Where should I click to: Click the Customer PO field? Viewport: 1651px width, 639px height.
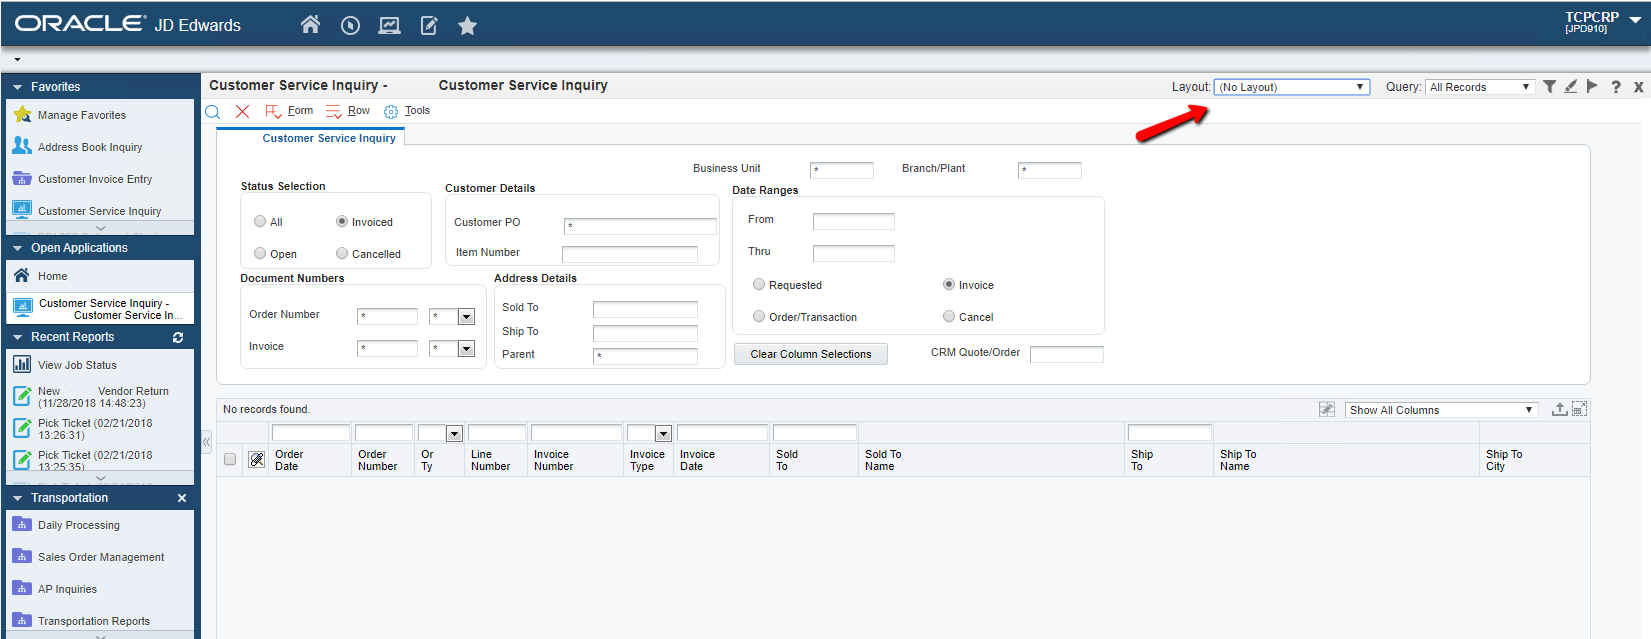pyautogui.click(x=641, y=226)
